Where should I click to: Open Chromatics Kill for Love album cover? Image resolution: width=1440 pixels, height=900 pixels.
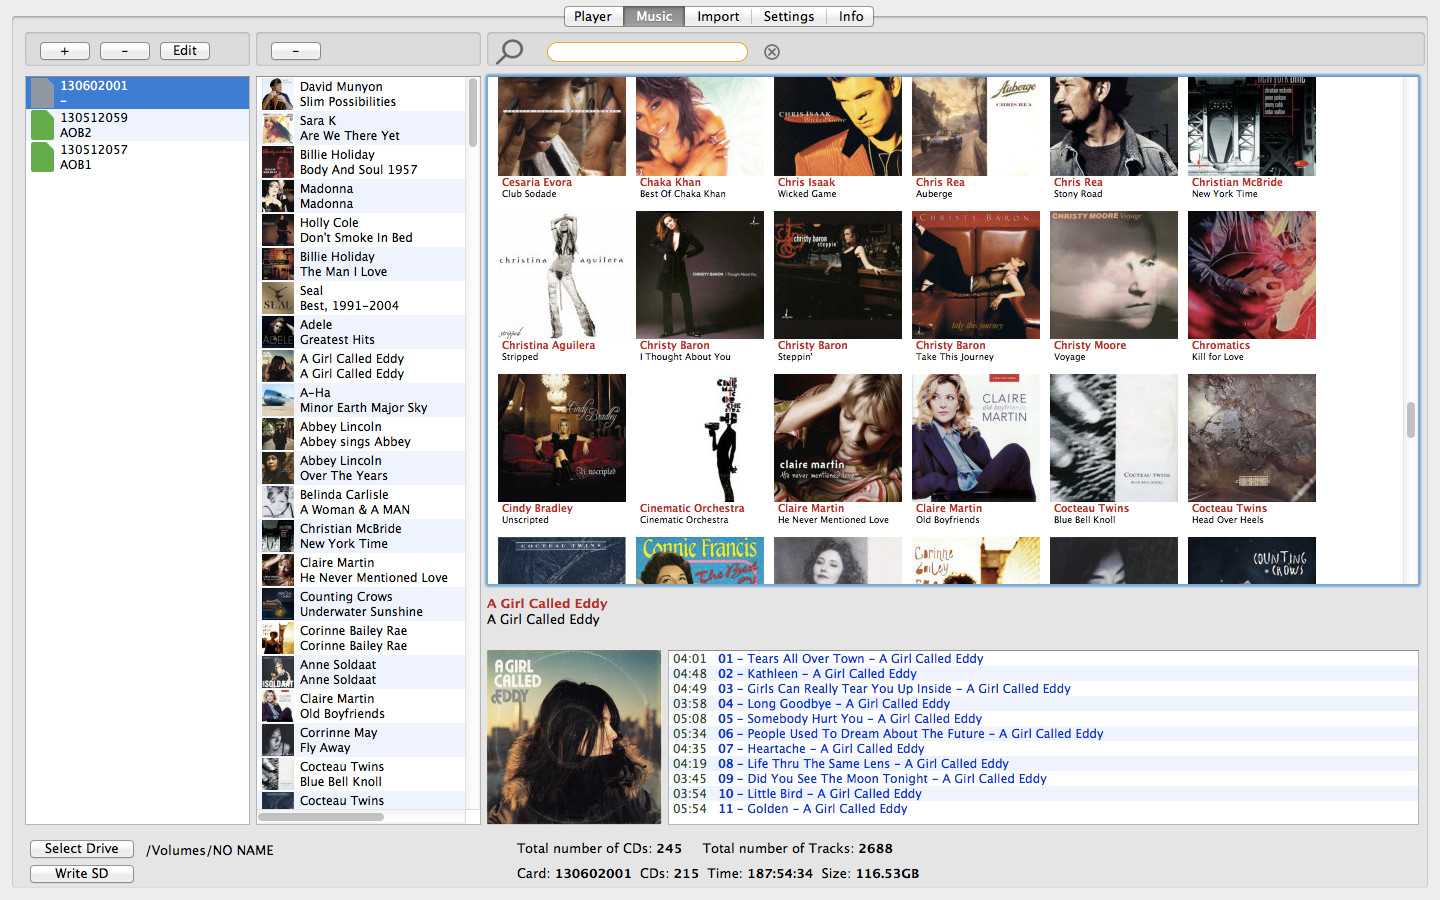tap(1252, 275)
